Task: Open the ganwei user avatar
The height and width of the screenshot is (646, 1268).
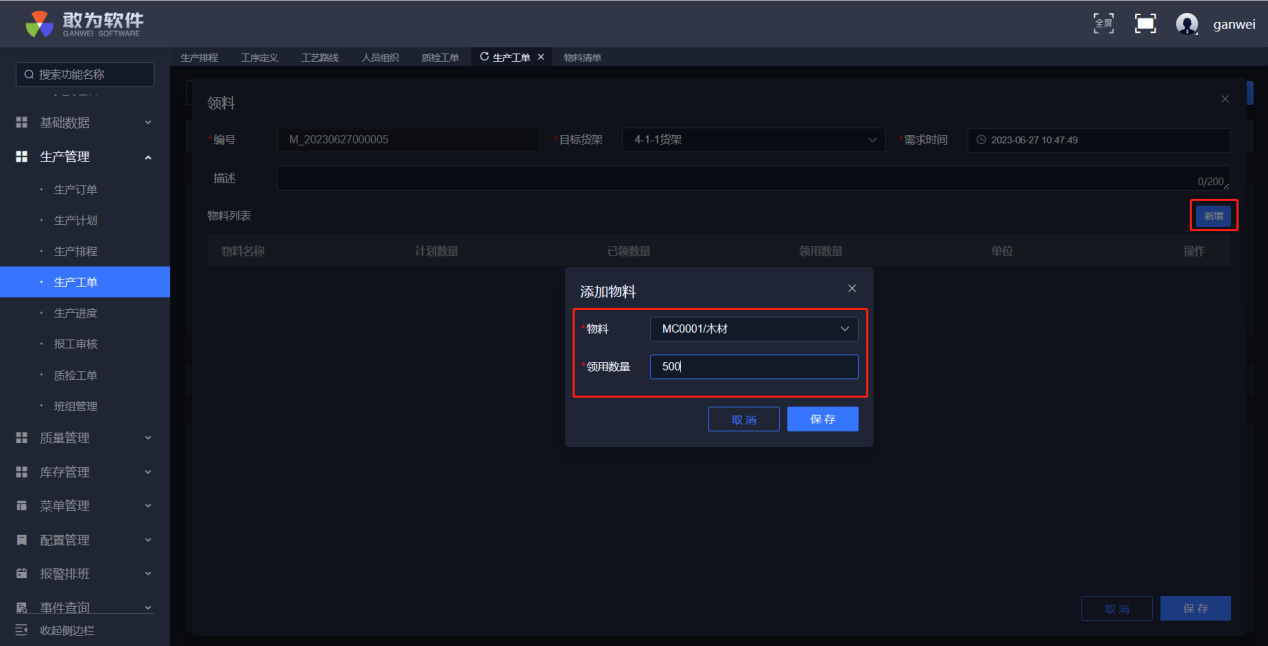Action: [x=1187, y=24]
